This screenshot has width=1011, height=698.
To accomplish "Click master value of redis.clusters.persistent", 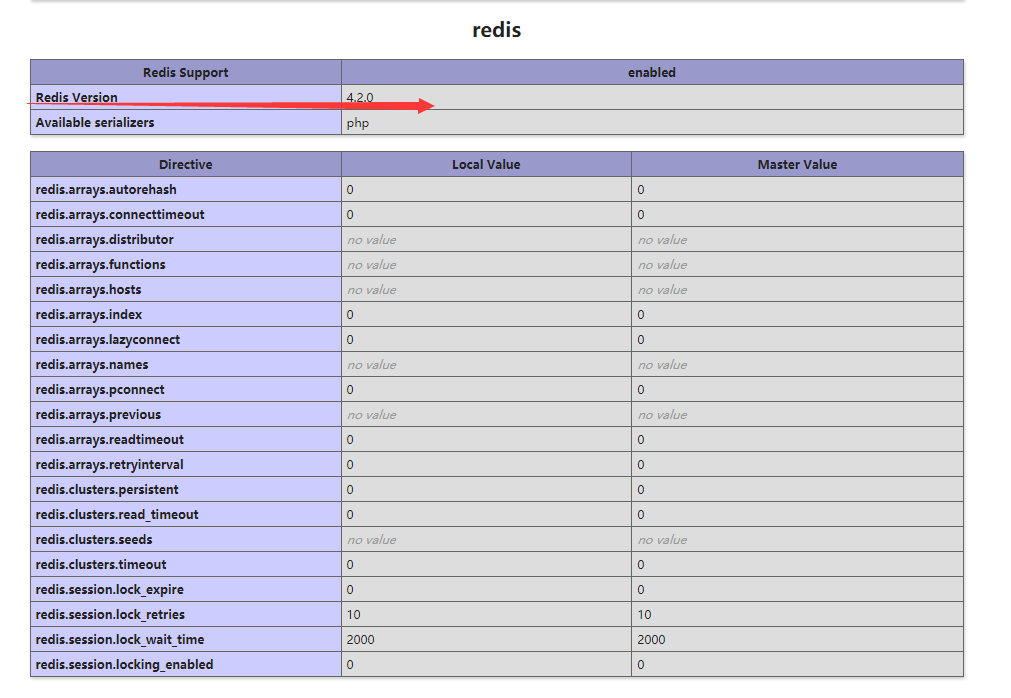I will click(x=641, y=490).
